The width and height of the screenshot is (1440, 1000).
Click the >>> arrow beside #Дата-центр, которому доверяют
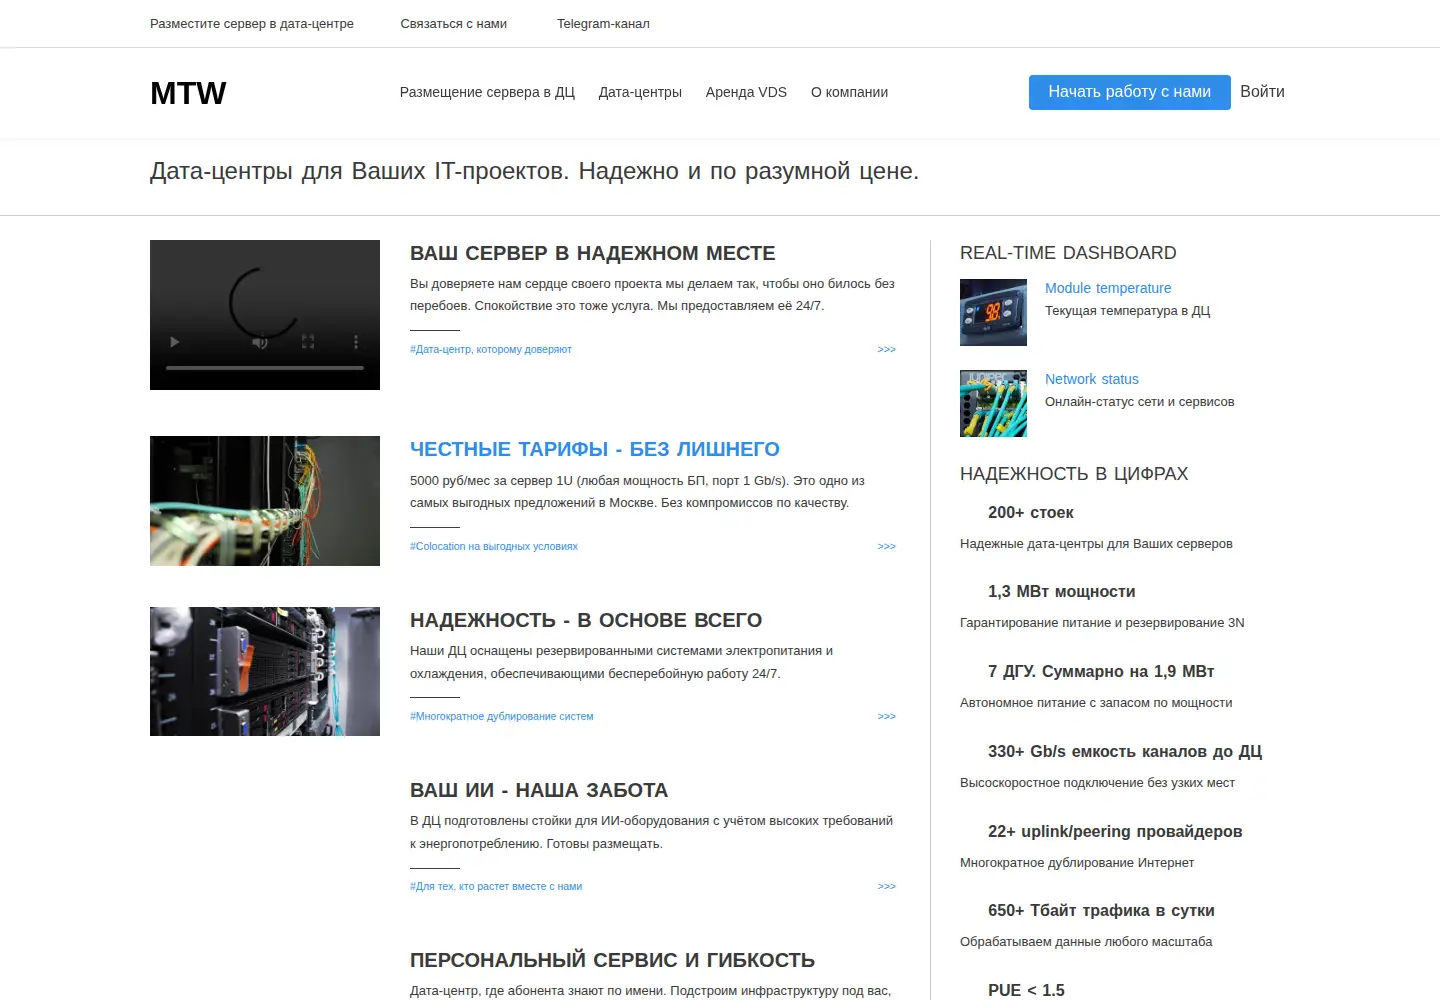point(887,350)
